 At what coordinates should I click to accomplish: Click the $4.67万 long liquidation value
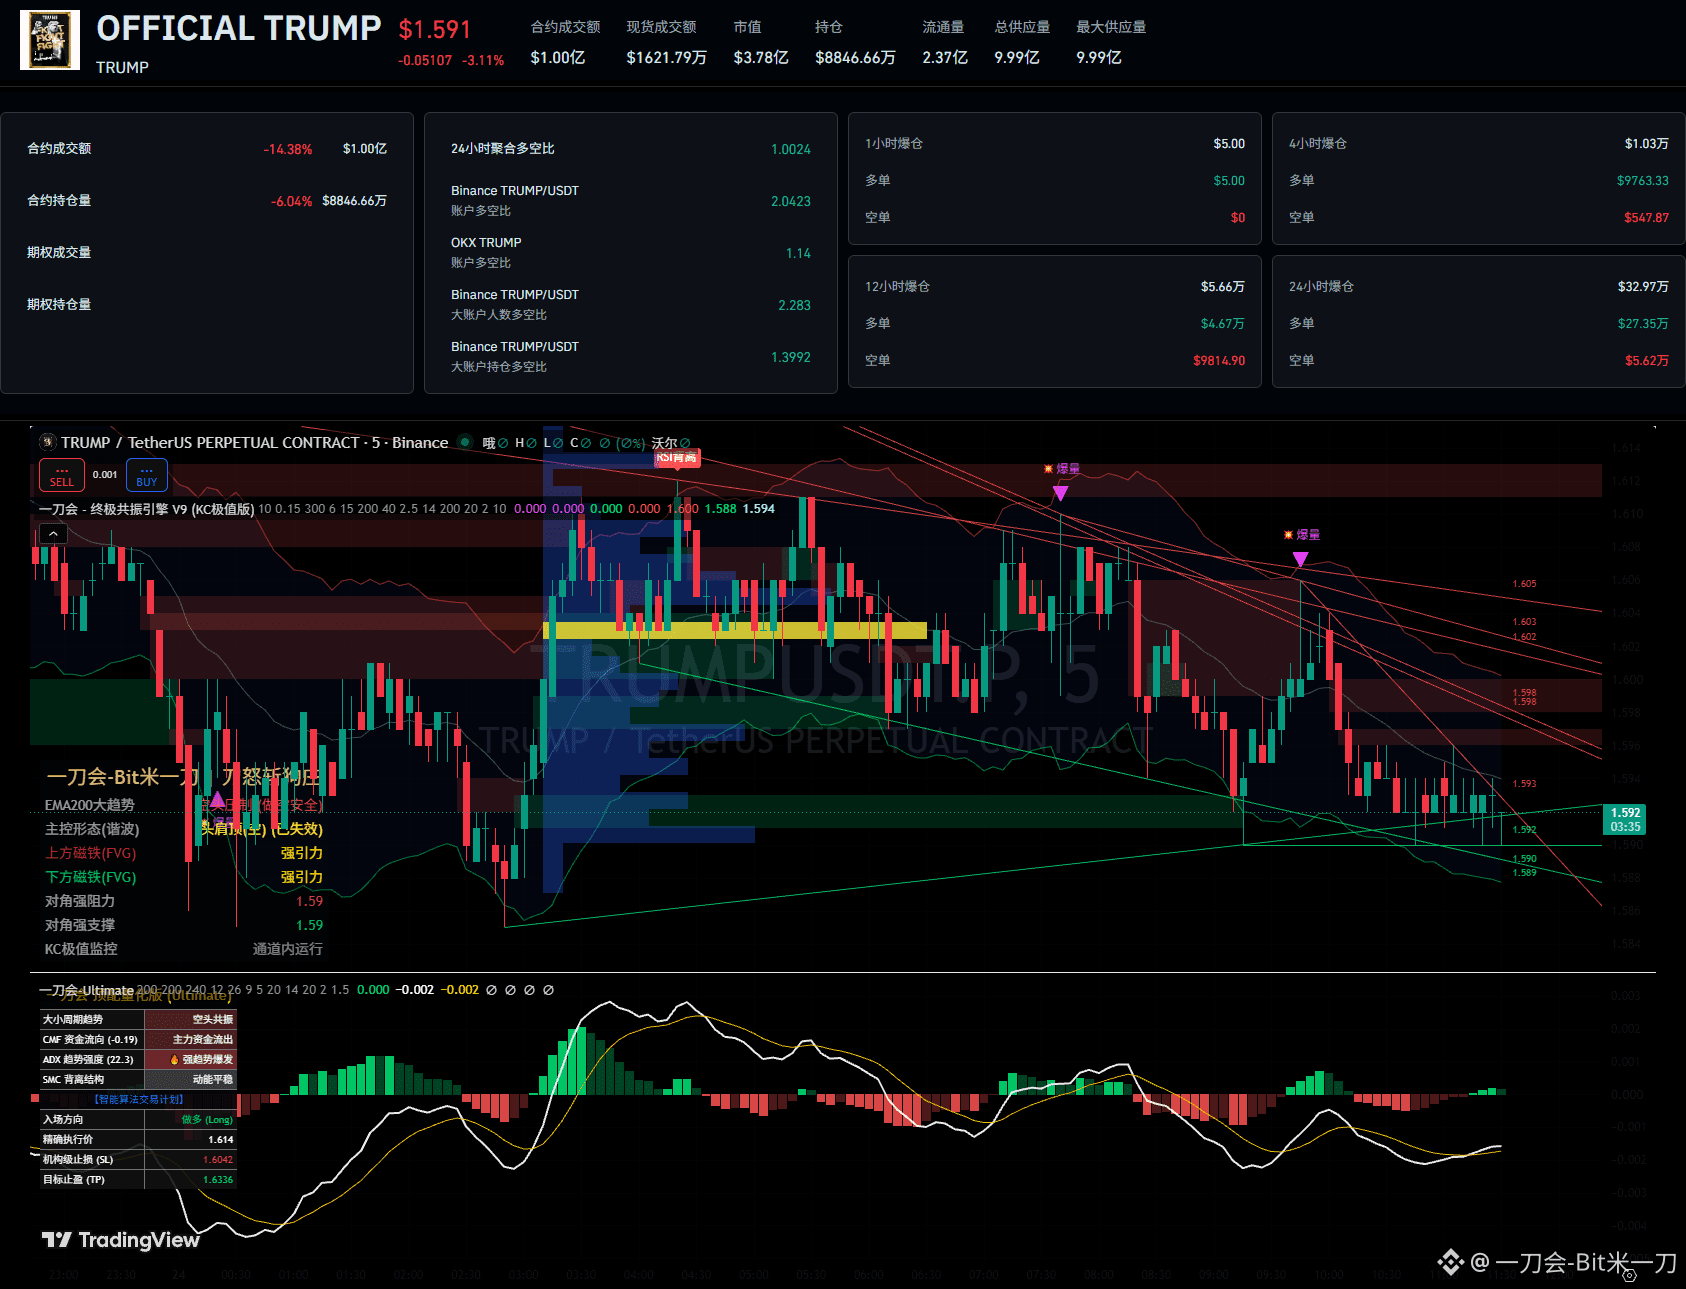coord(1223,323)
